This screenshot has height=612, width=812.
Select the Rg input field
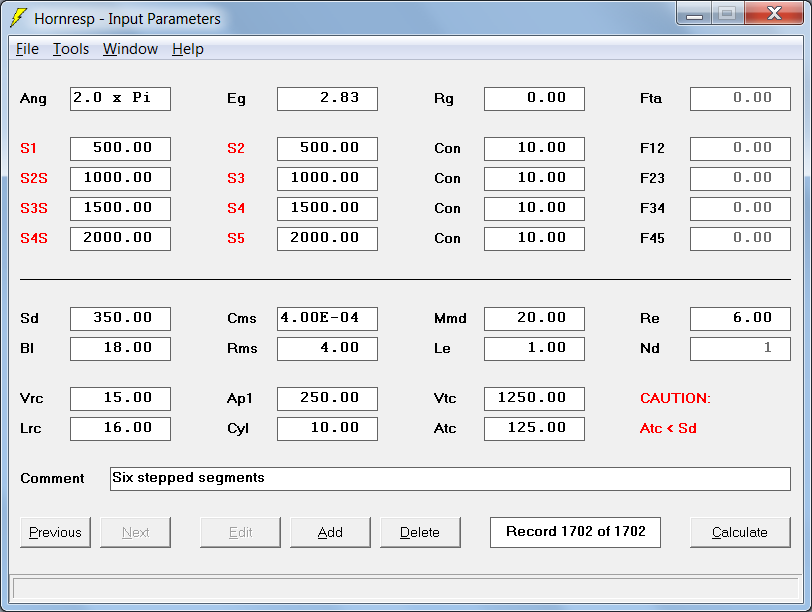(534, 99)
